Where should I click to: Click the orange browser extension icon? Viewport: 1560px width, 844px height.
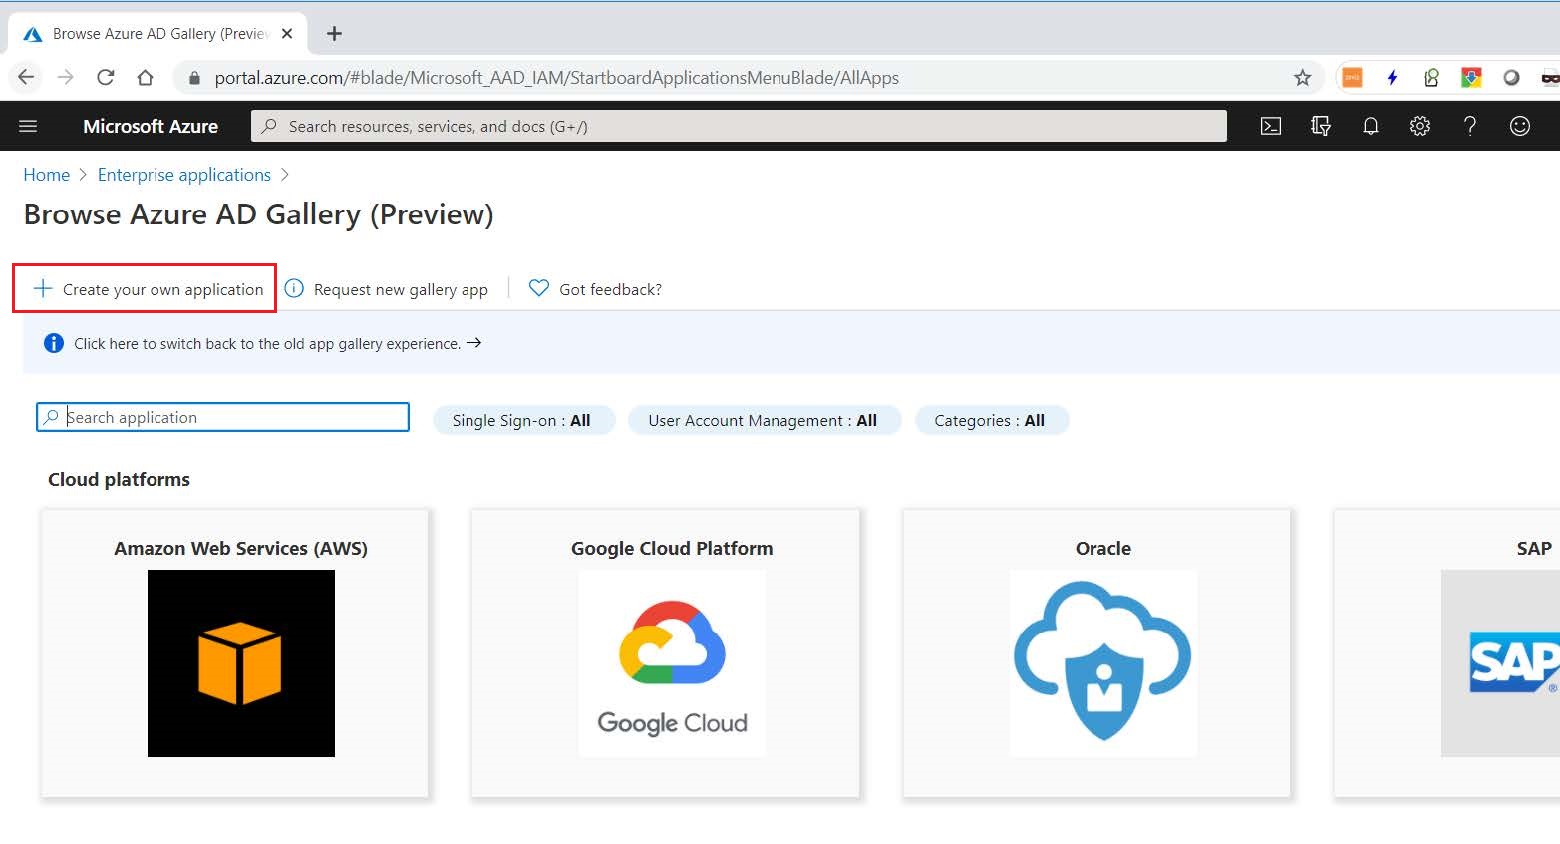1352,77
